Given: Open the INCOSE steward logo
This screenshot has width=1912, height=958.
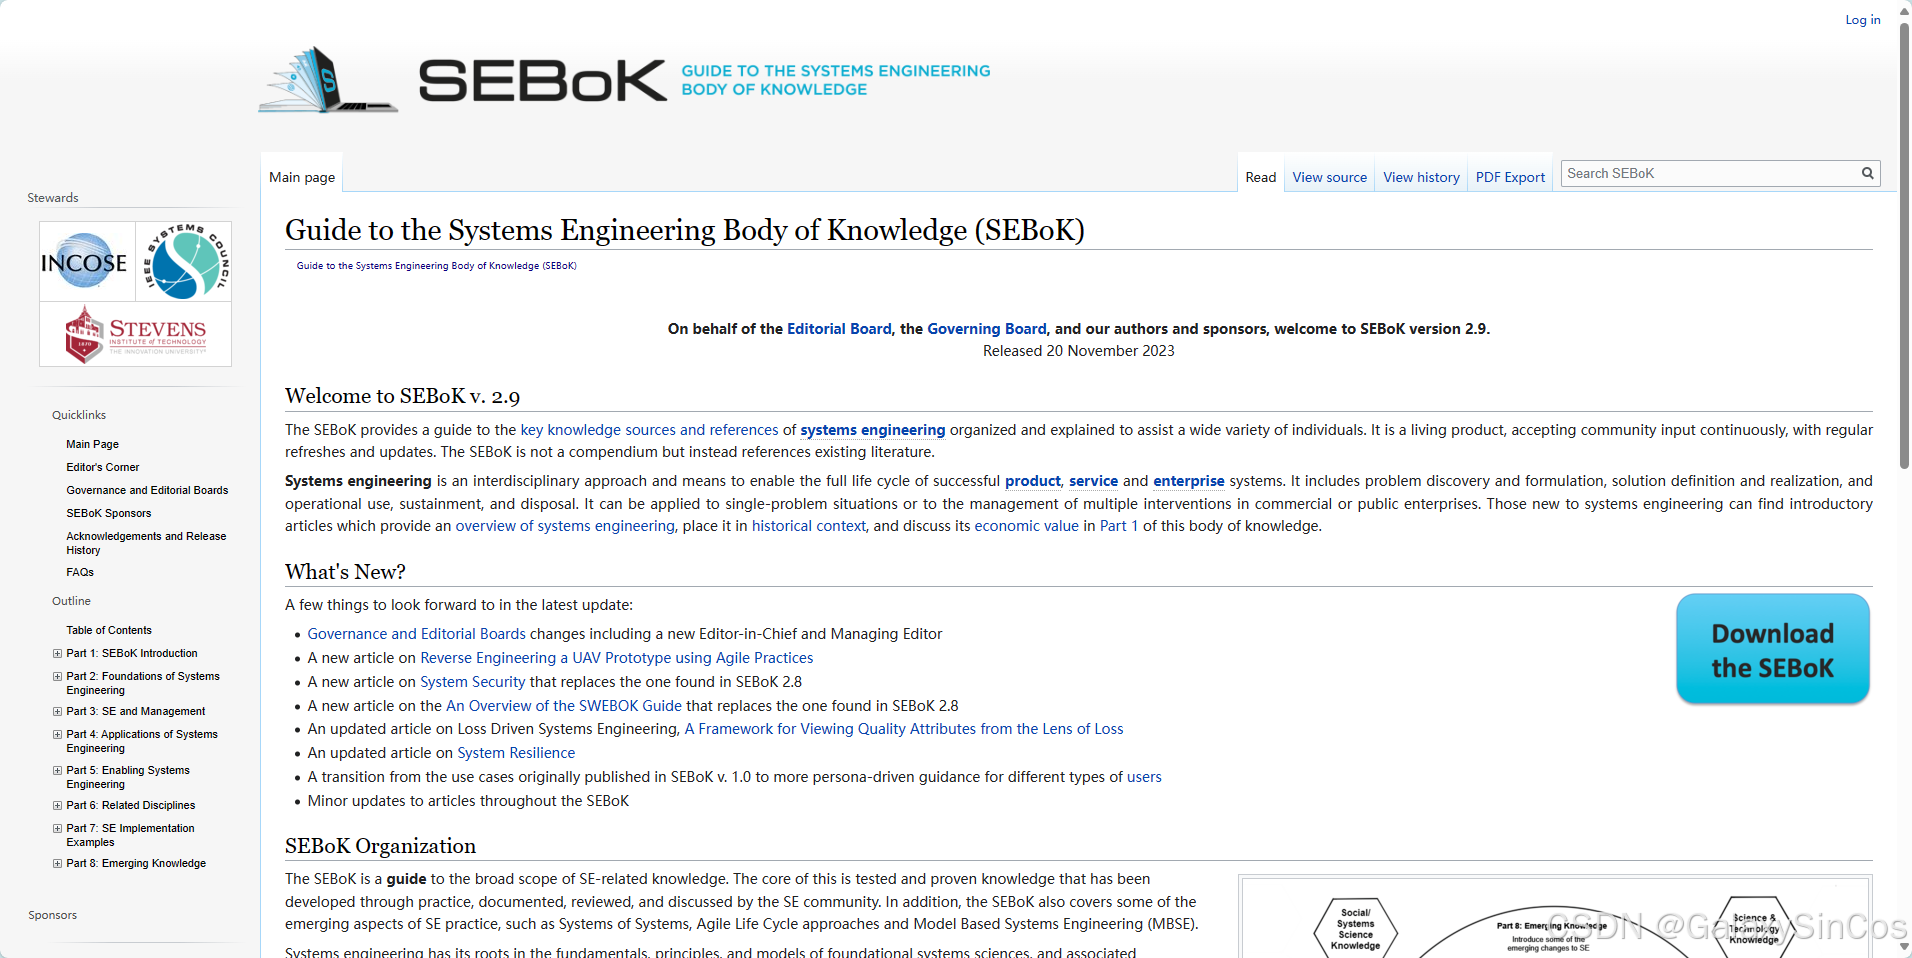Looking at the screenshot, I should (86, 262).
